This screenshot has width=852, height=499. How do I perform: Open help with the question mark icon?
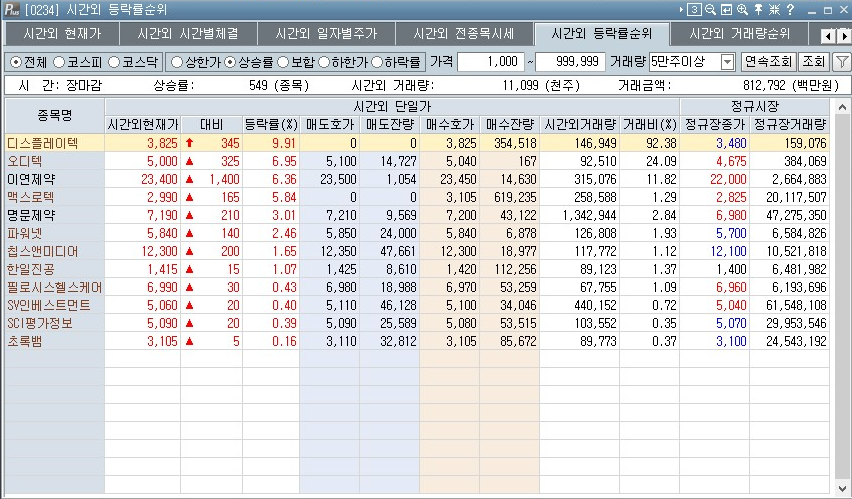coord(791,9)
